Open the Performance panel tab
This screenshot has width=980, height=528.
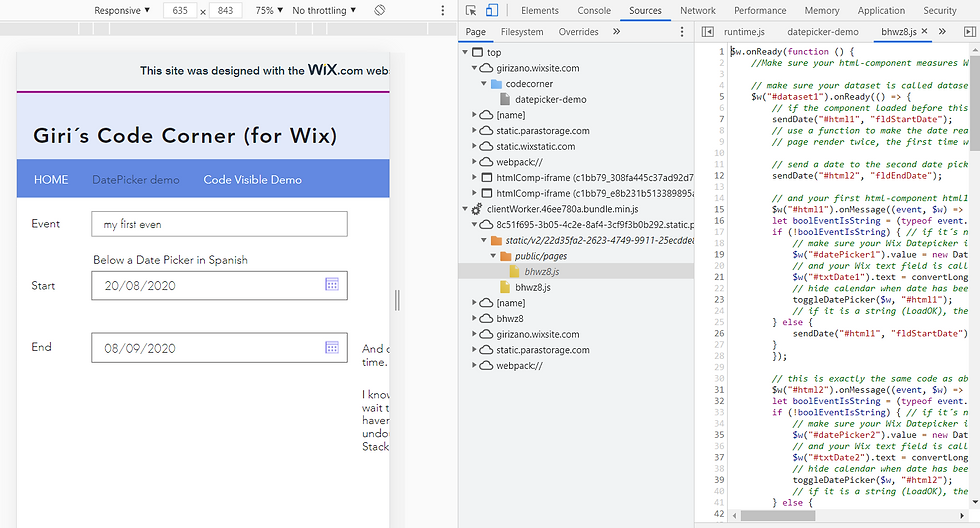pyautogui.click(x=760, y=10)
